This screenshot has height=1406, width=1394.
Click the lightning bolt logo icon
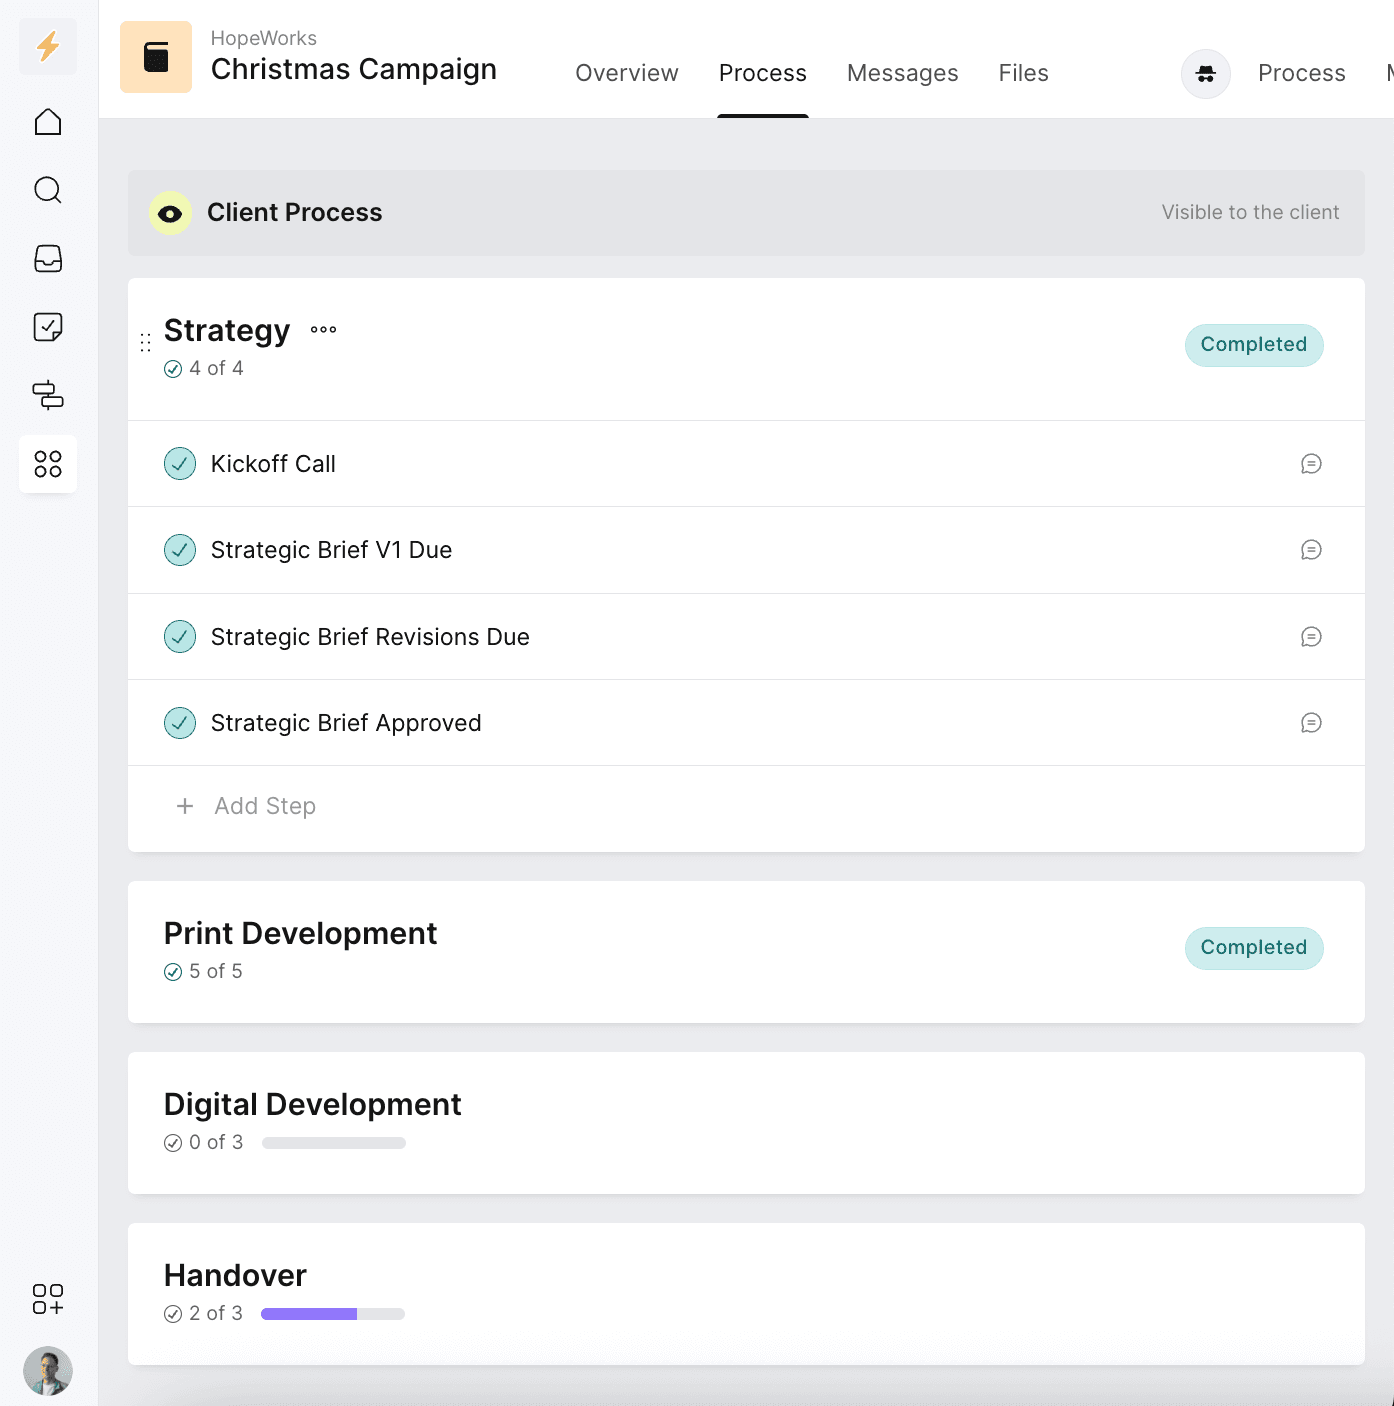tap(48, 46)
